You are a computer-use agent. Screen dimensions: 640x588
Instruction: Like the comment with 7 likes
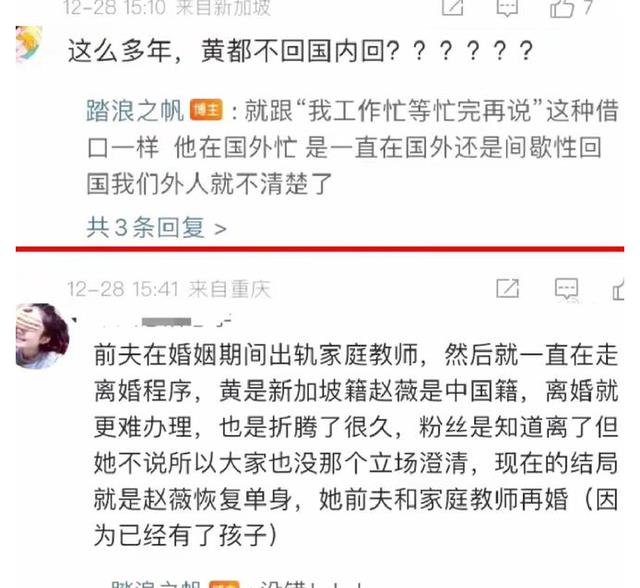coord(571,7)
